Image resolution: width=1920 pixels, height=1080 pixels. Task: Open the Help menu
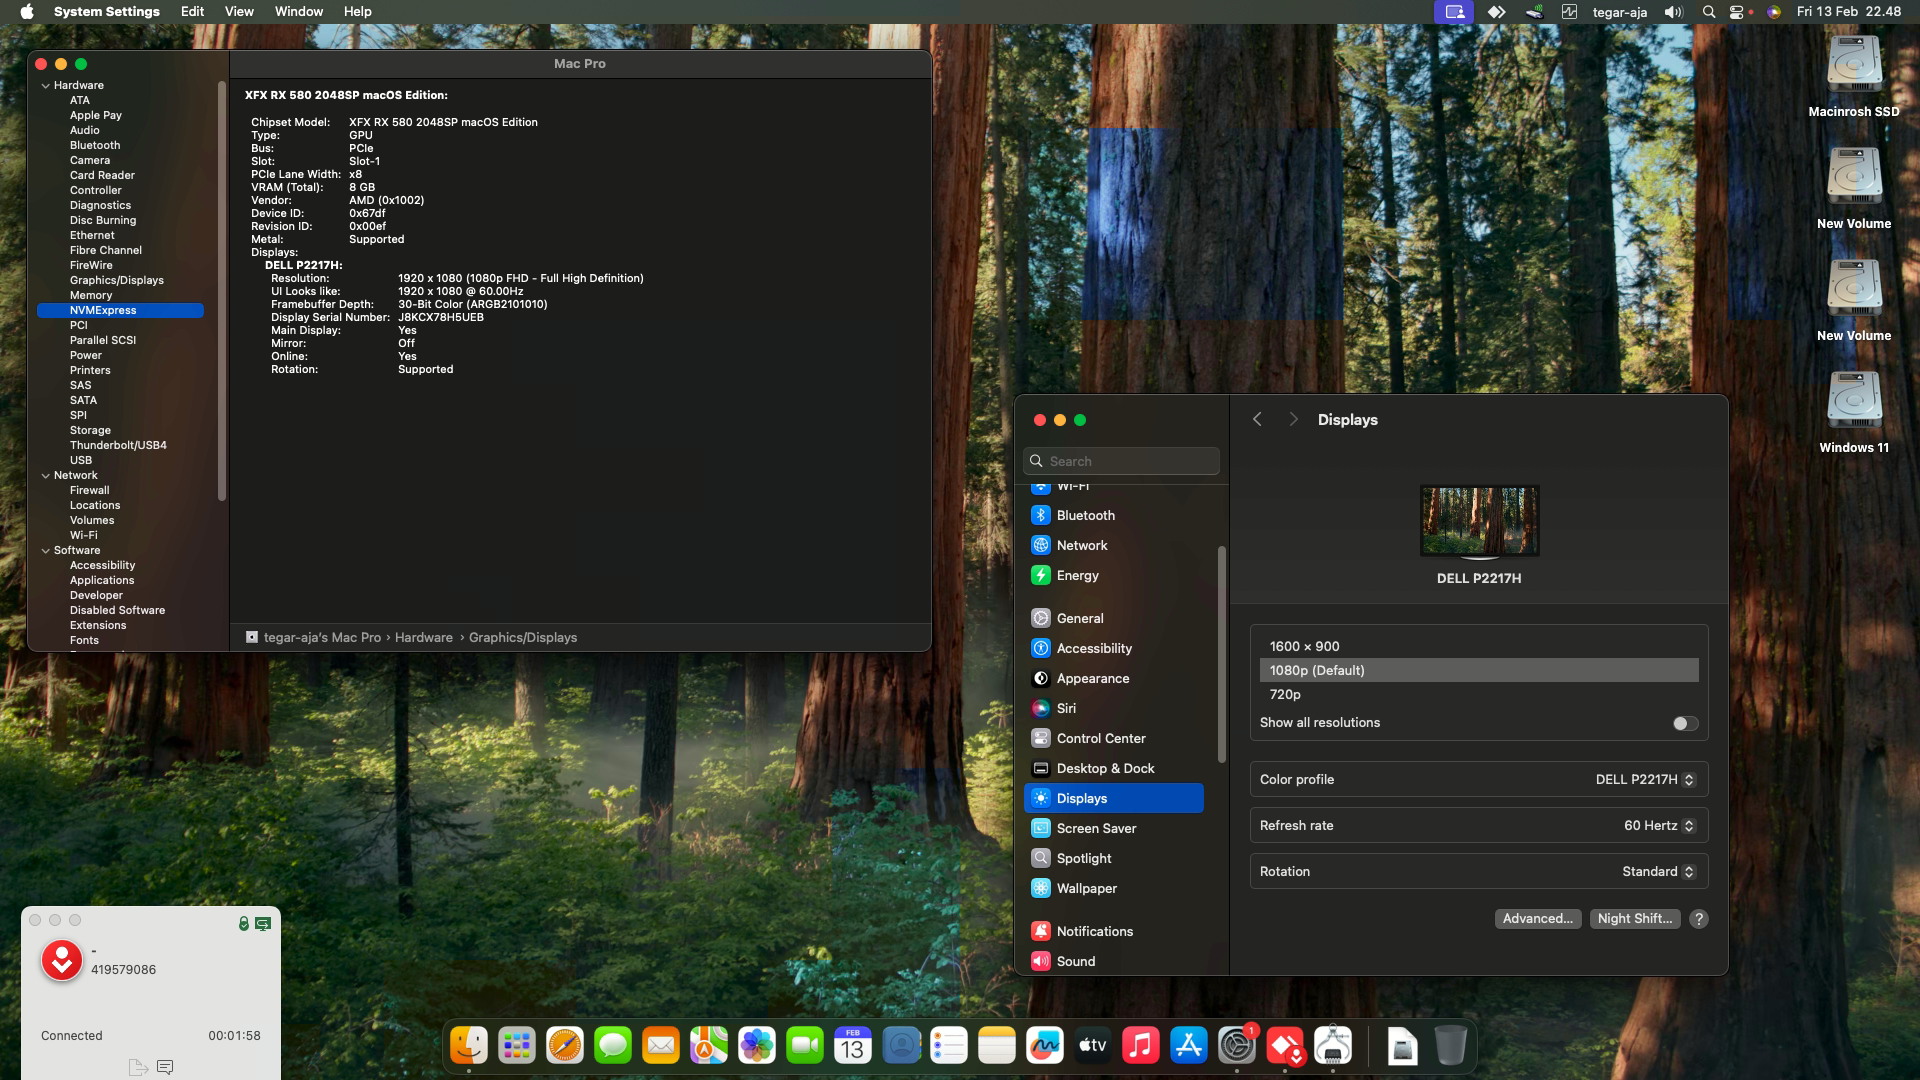pyautogui.click(x=357, y=12)
